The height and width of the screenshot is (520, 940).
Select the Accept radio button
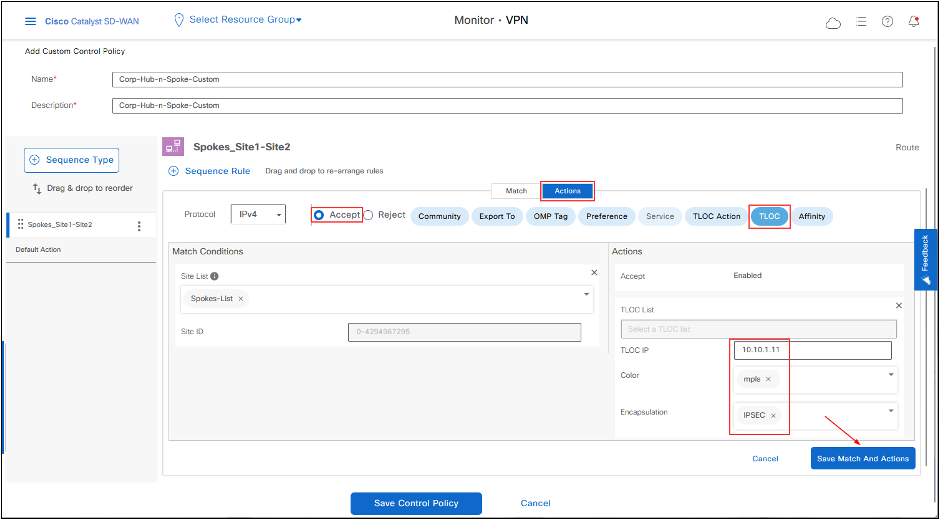[319, 215]
